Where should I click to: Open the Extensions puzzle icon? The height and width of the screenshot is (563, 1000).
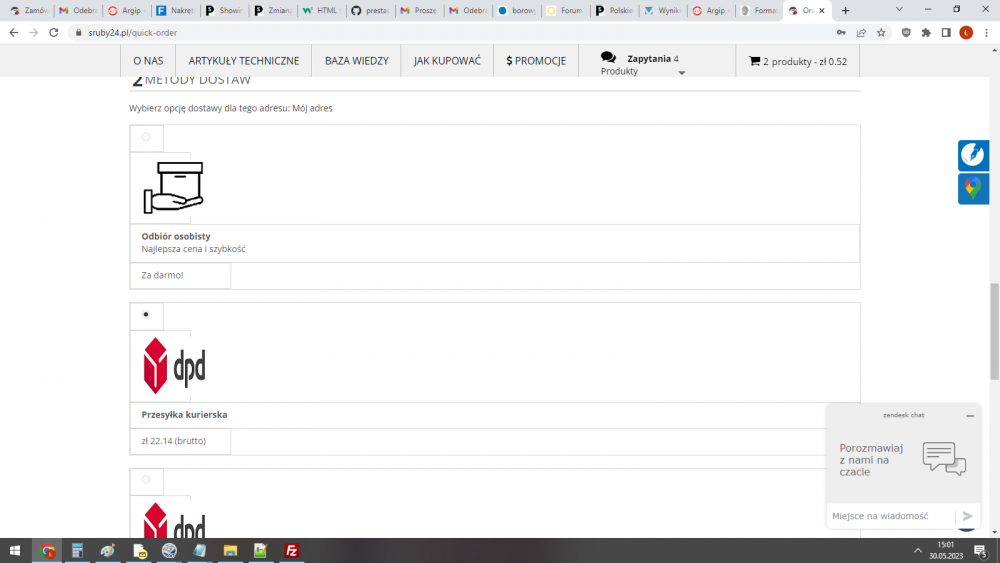[x=926, y=33]
